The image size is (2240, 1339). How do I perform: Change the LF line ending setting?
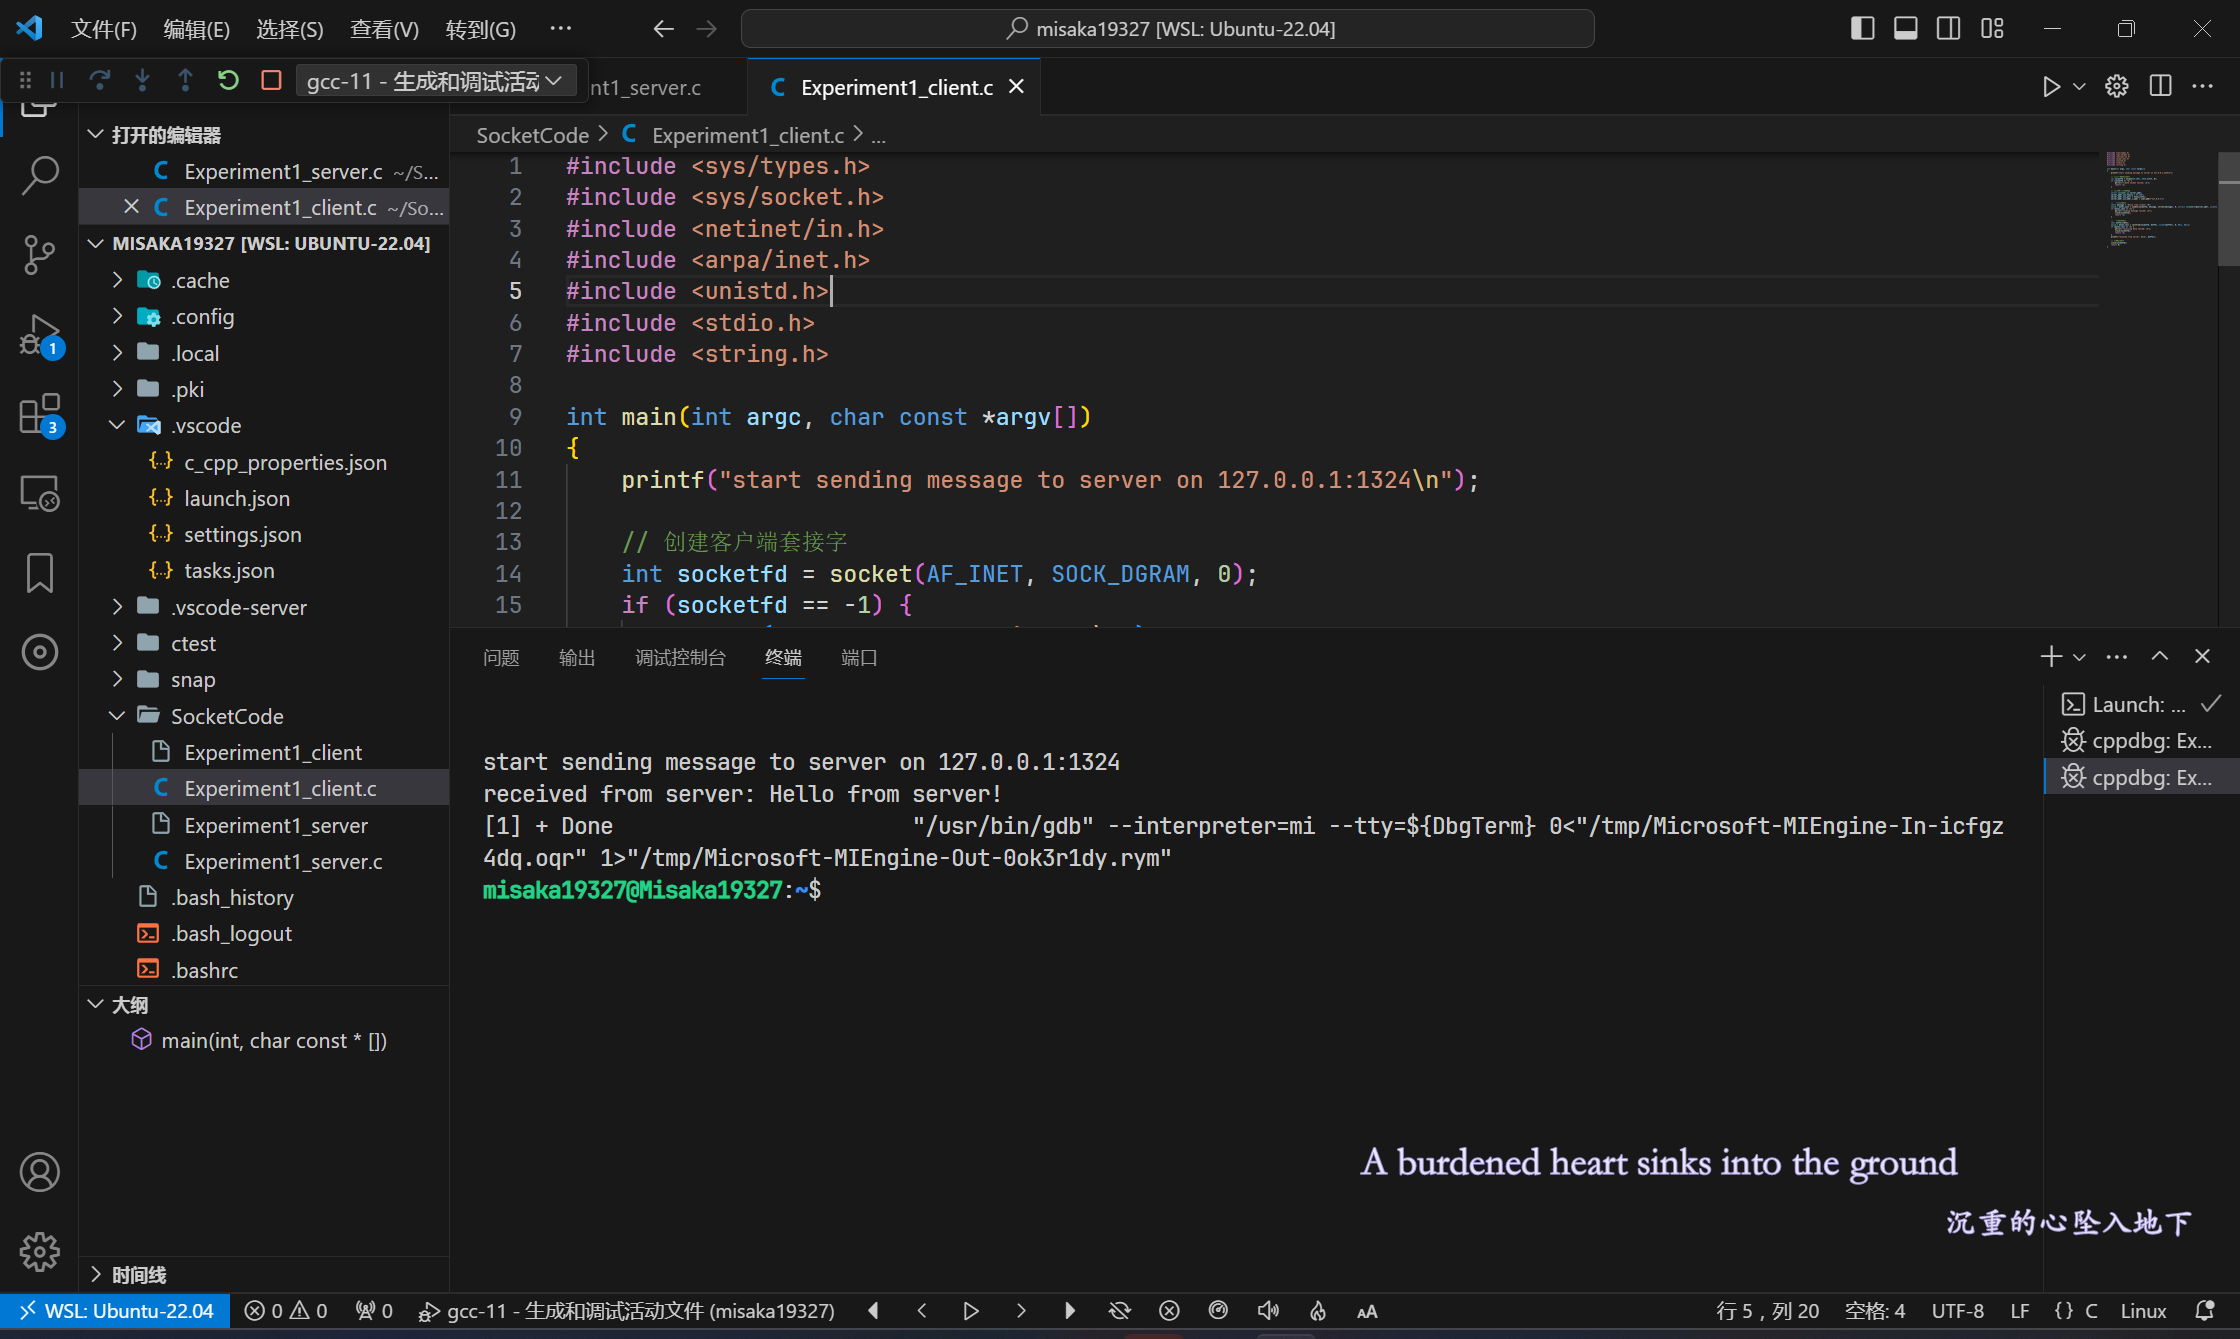pos(2020,1311)
